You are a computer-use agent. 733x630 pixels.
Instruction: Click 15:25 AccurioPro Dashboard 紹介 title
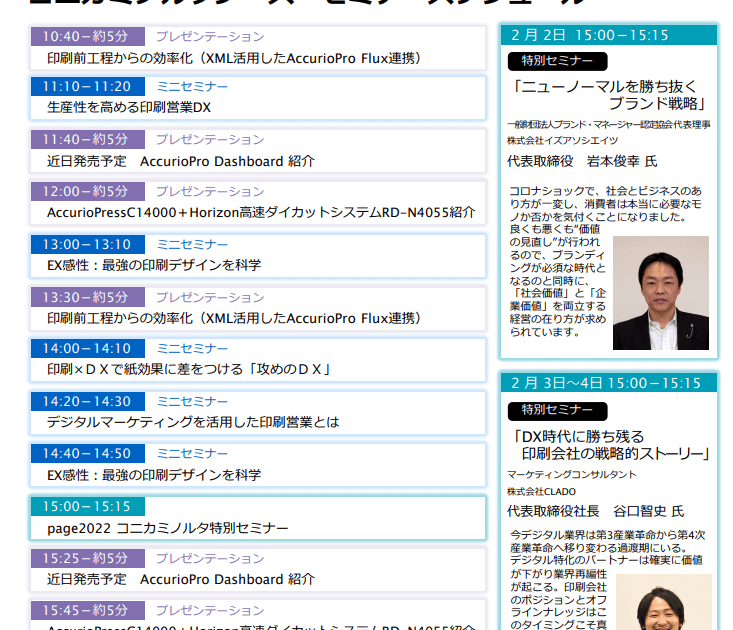click(180, 580)
